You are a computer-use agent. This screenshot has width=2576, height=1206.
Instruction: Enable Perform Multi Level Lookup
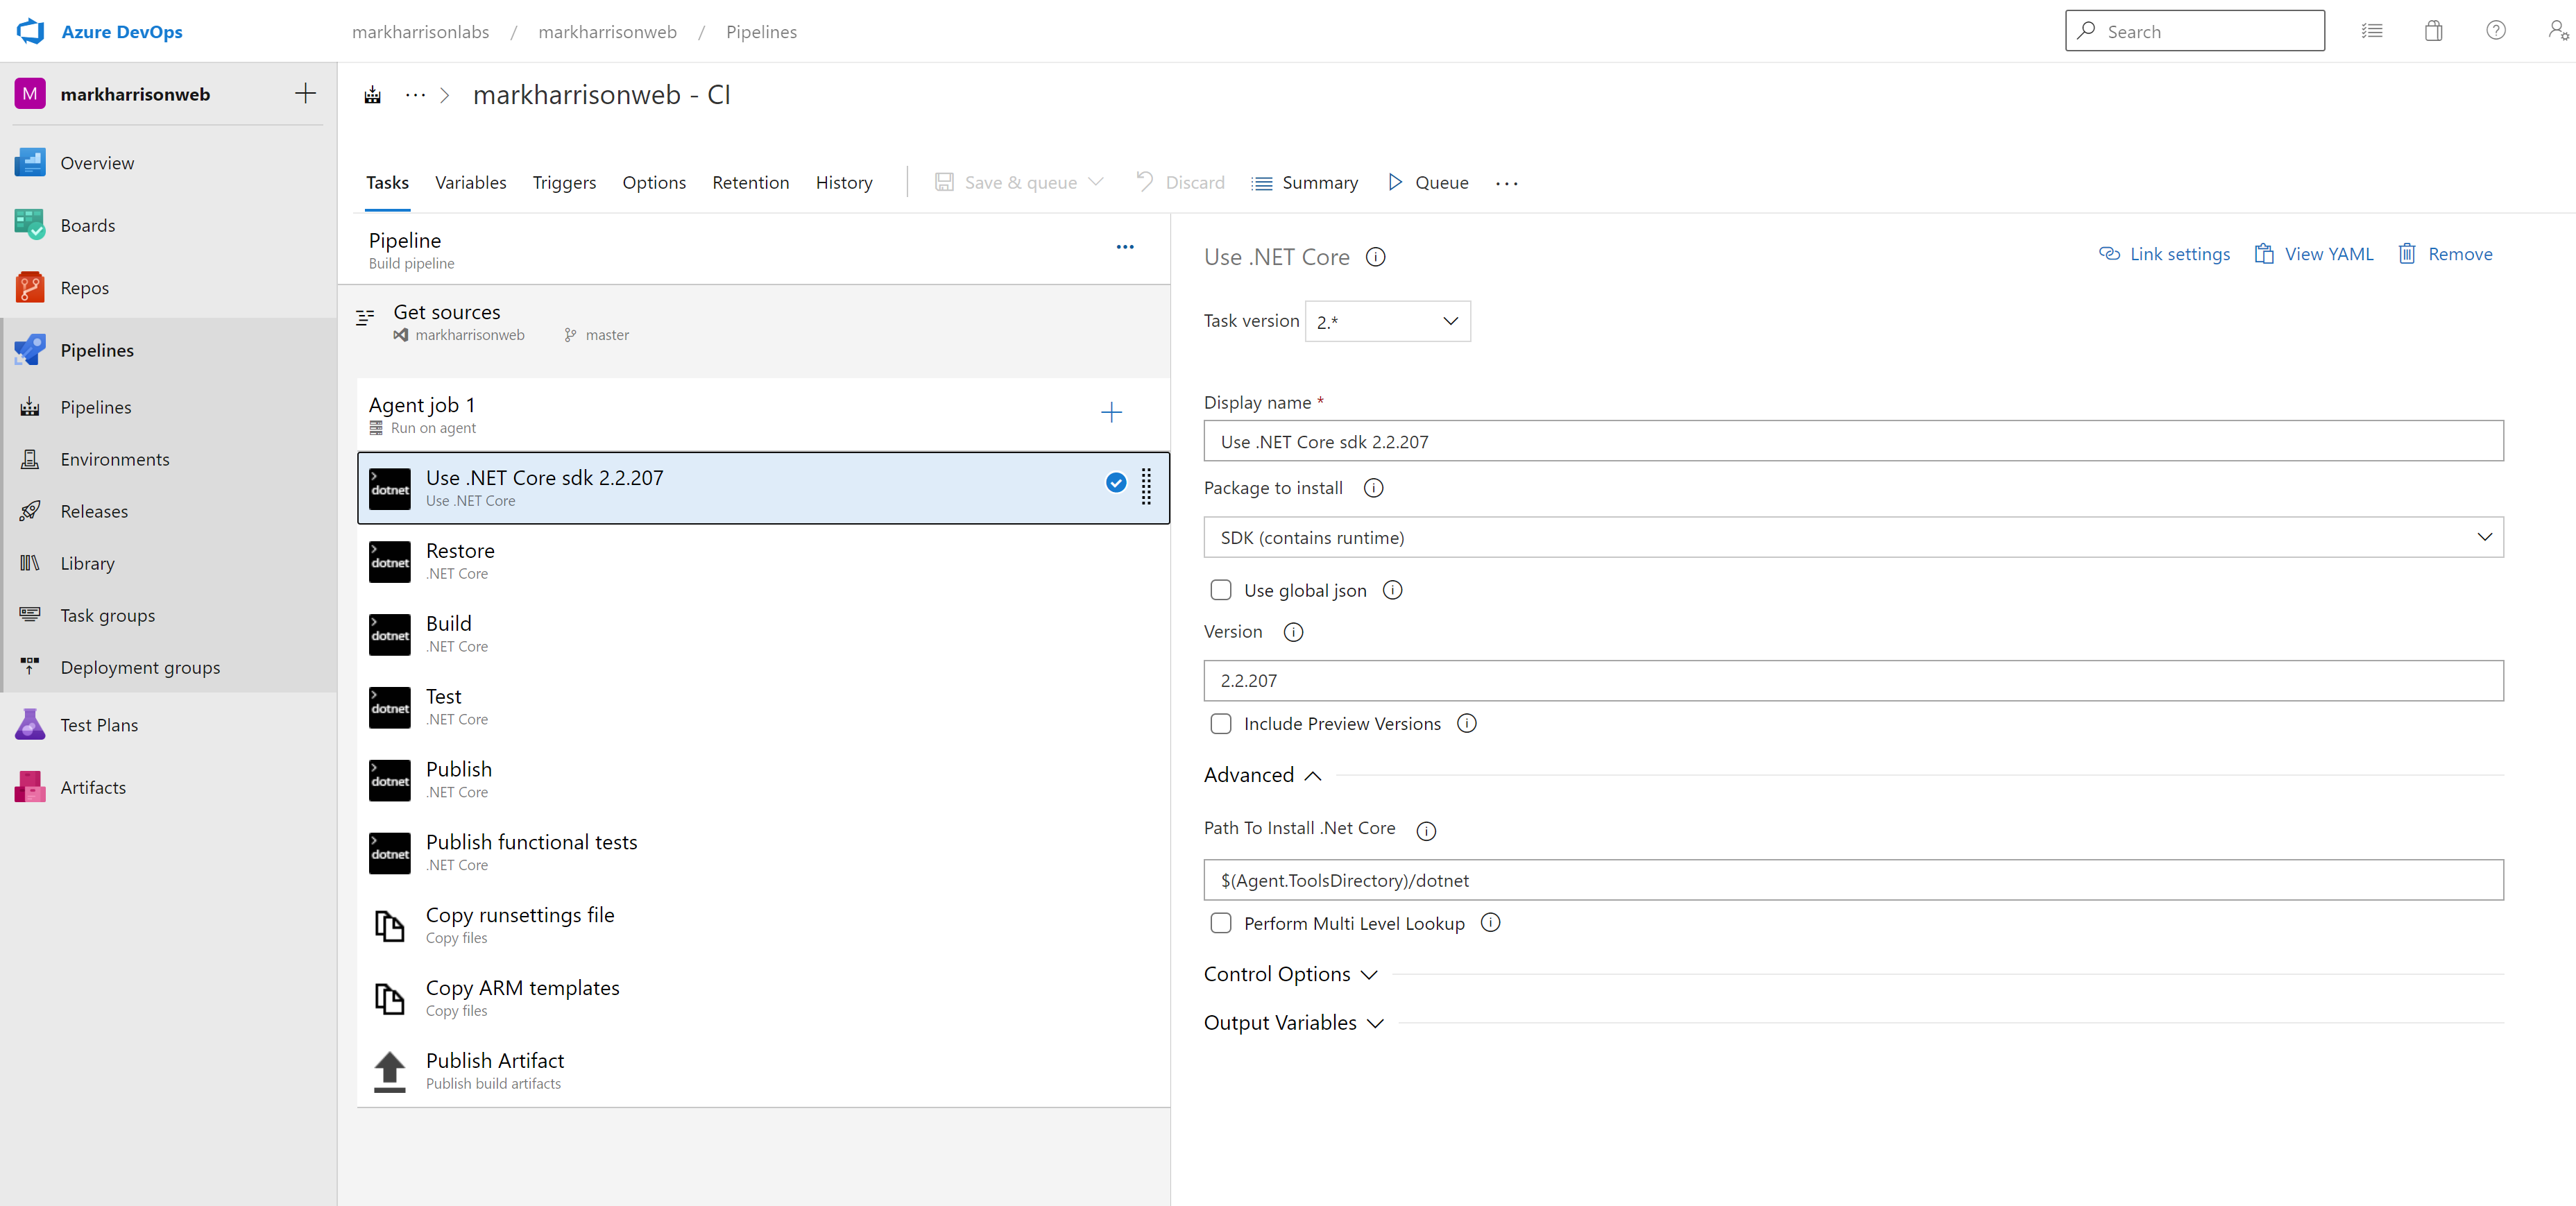(1221, 923)
